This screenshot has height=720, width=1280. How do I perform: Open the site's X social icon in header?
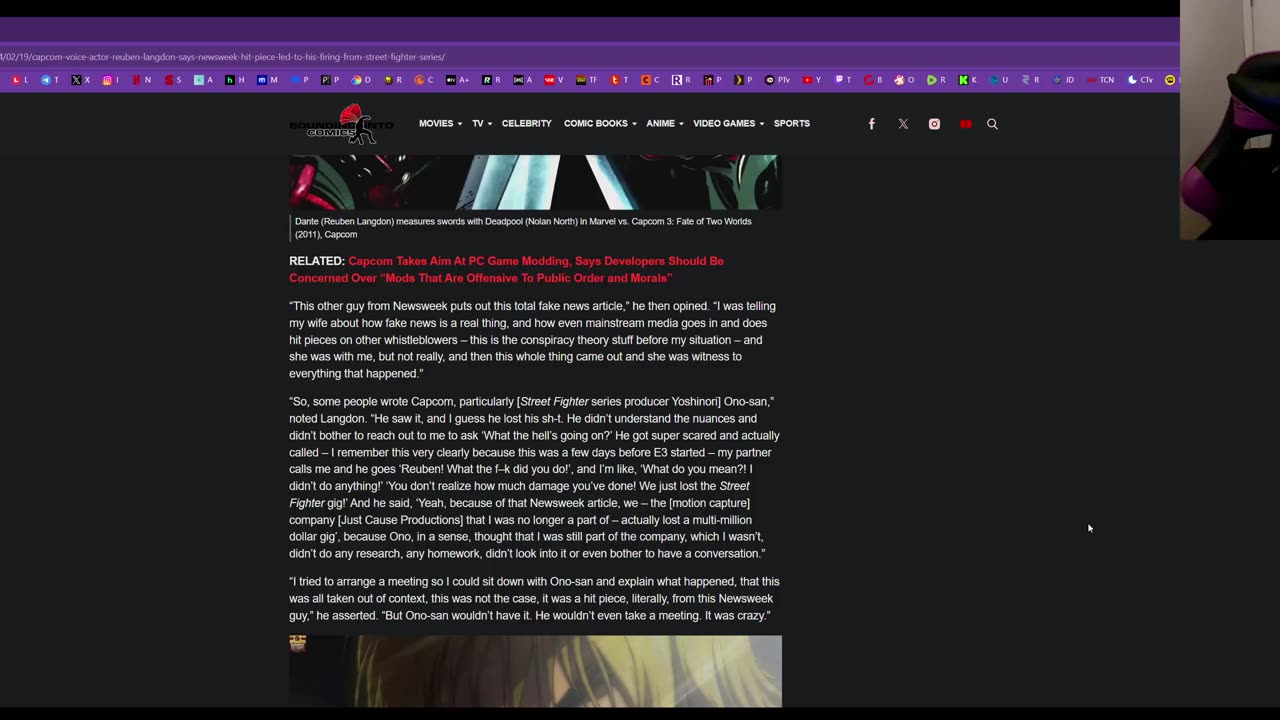pos(903,124)
